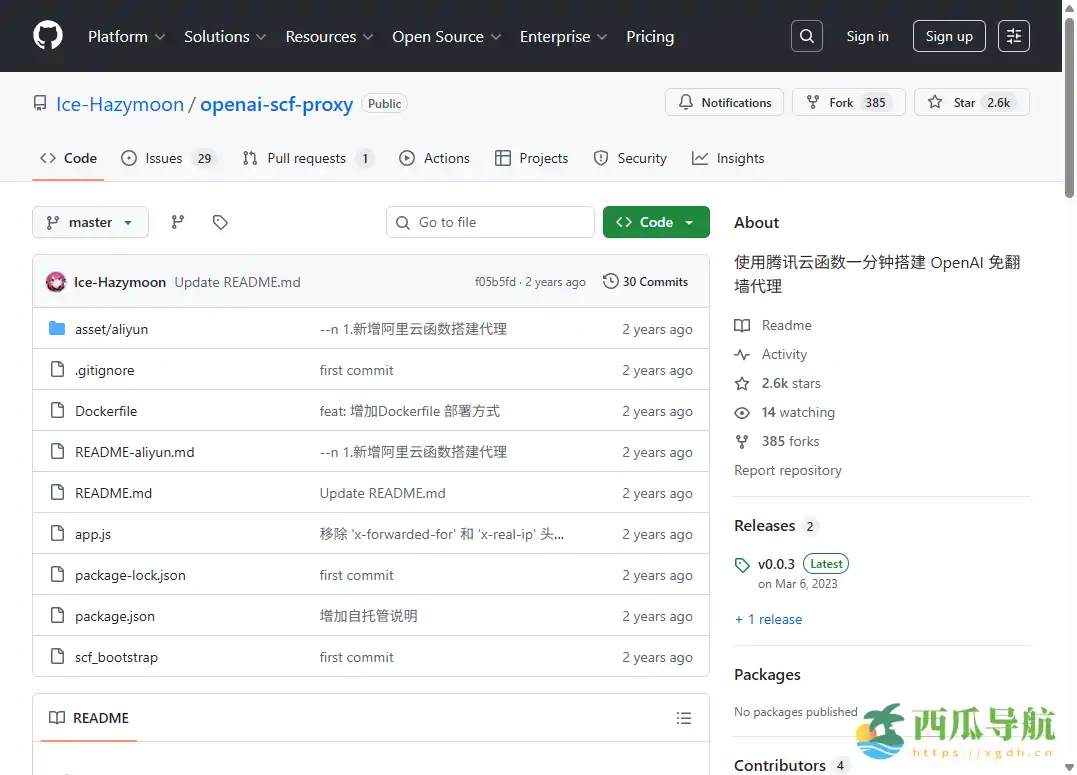Open the master branch dropdown

[90, 221]
